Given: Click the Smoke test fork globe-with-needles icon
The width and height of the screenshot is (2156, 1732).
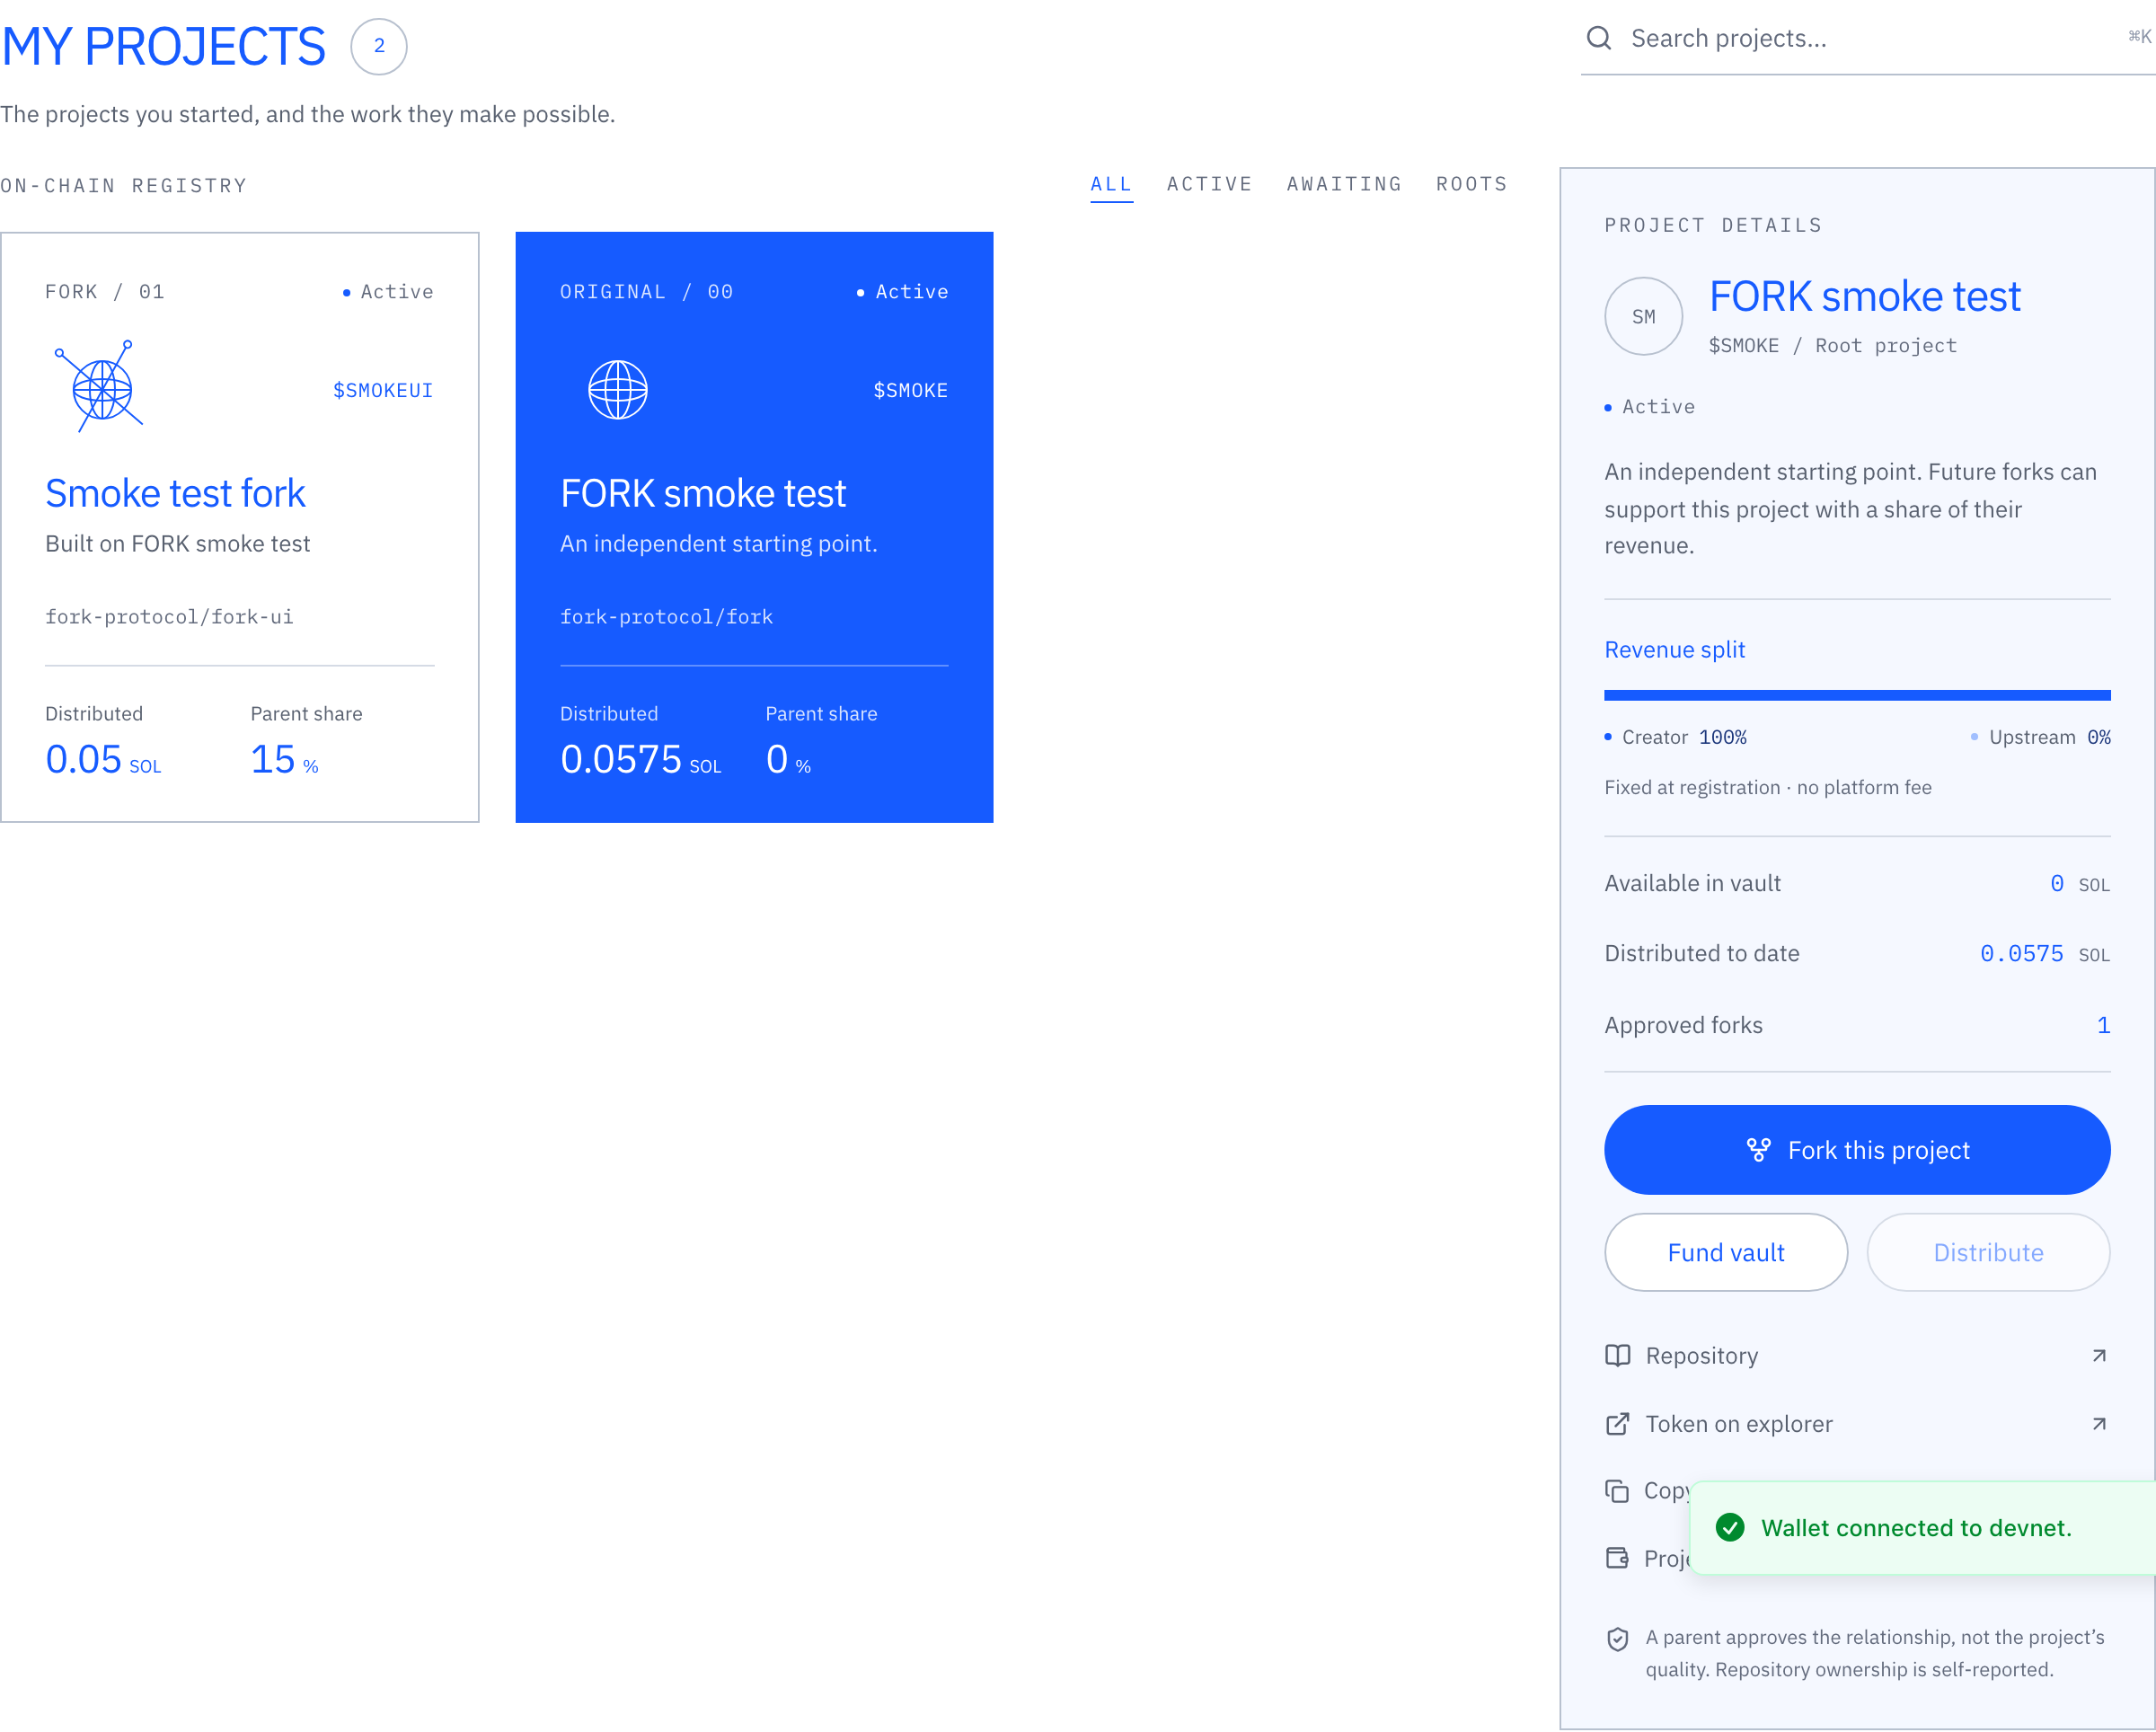Looking at the screenshot, I should [x=99, y=386].
